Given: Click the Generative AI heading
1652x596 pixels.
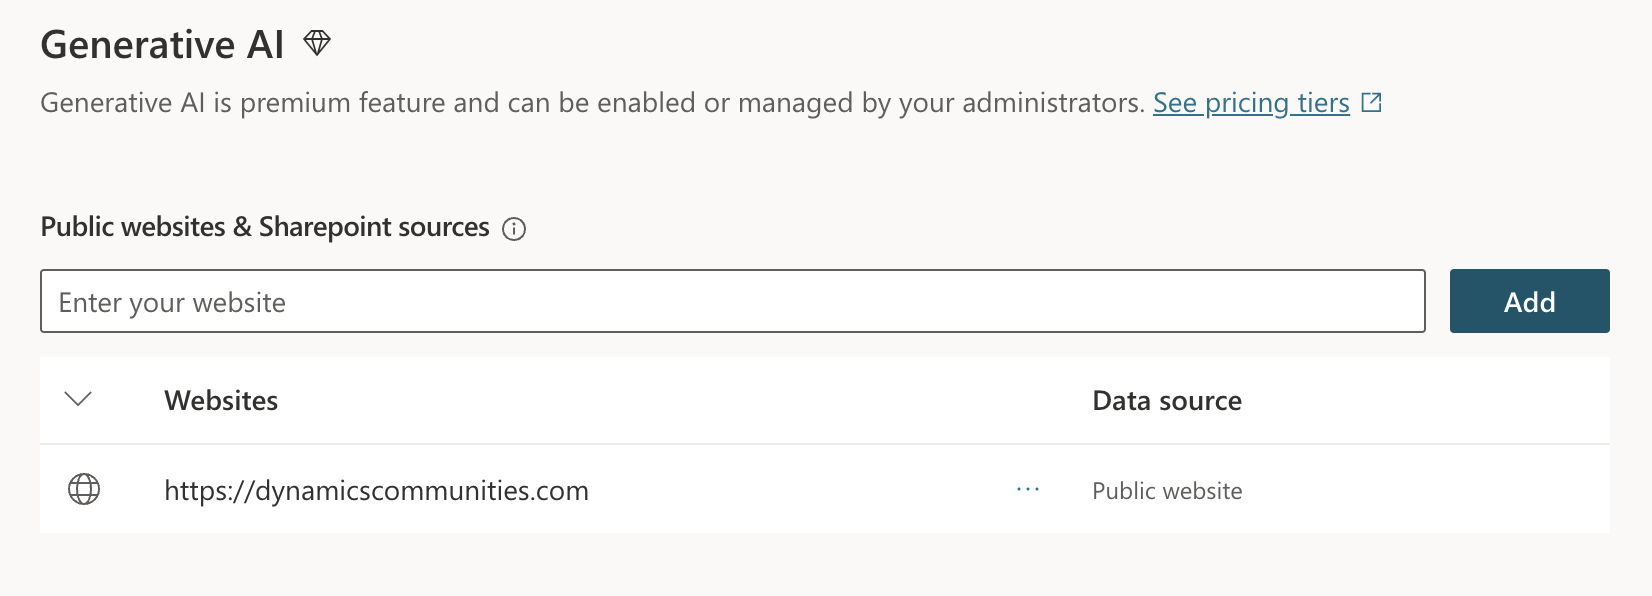Looking at the screenshot, I should click(x=163, y=45).
